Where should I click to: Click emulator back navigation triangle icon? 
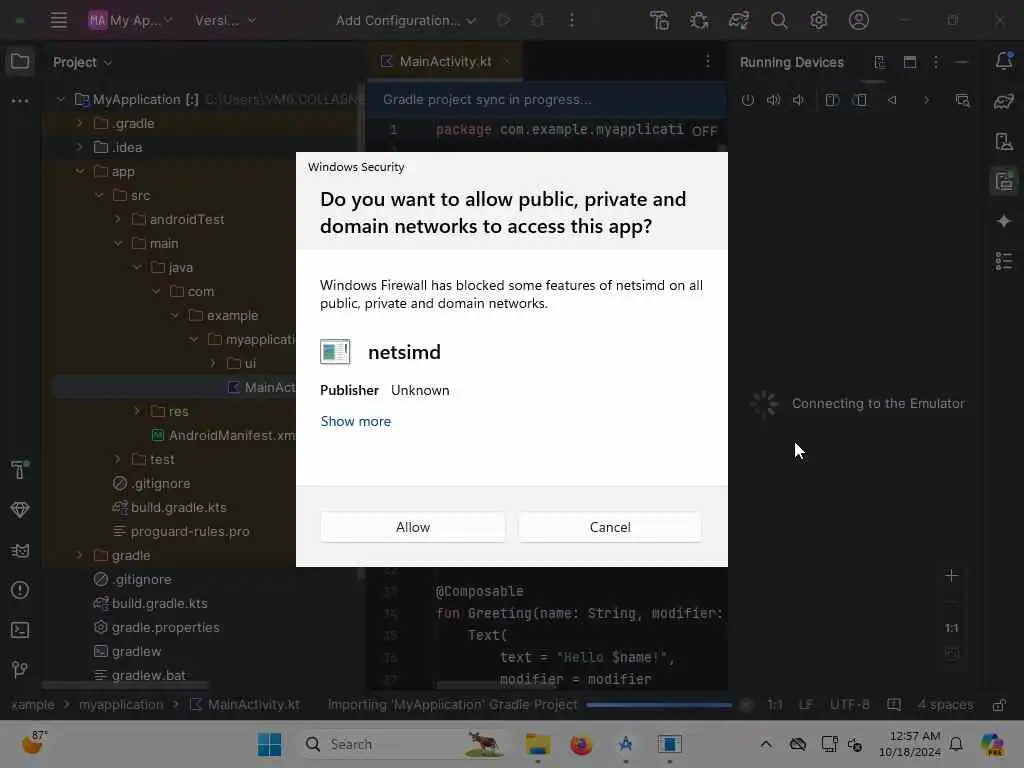892,100
